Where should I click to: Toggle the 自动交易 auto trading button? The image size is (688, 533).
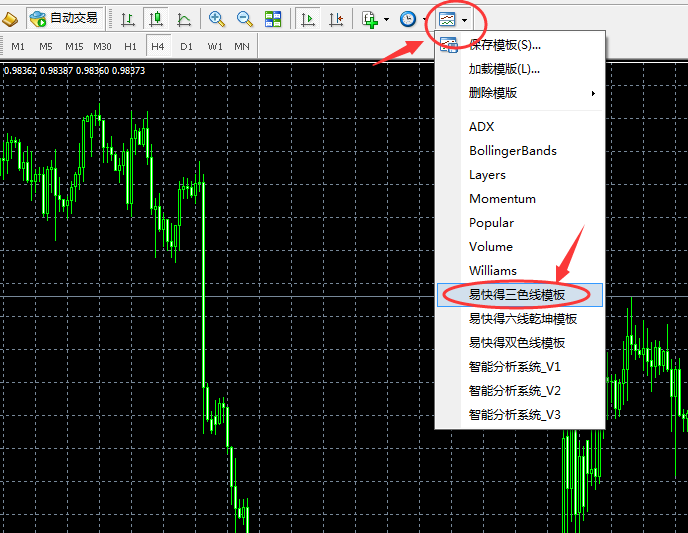(x=65, y=18)
